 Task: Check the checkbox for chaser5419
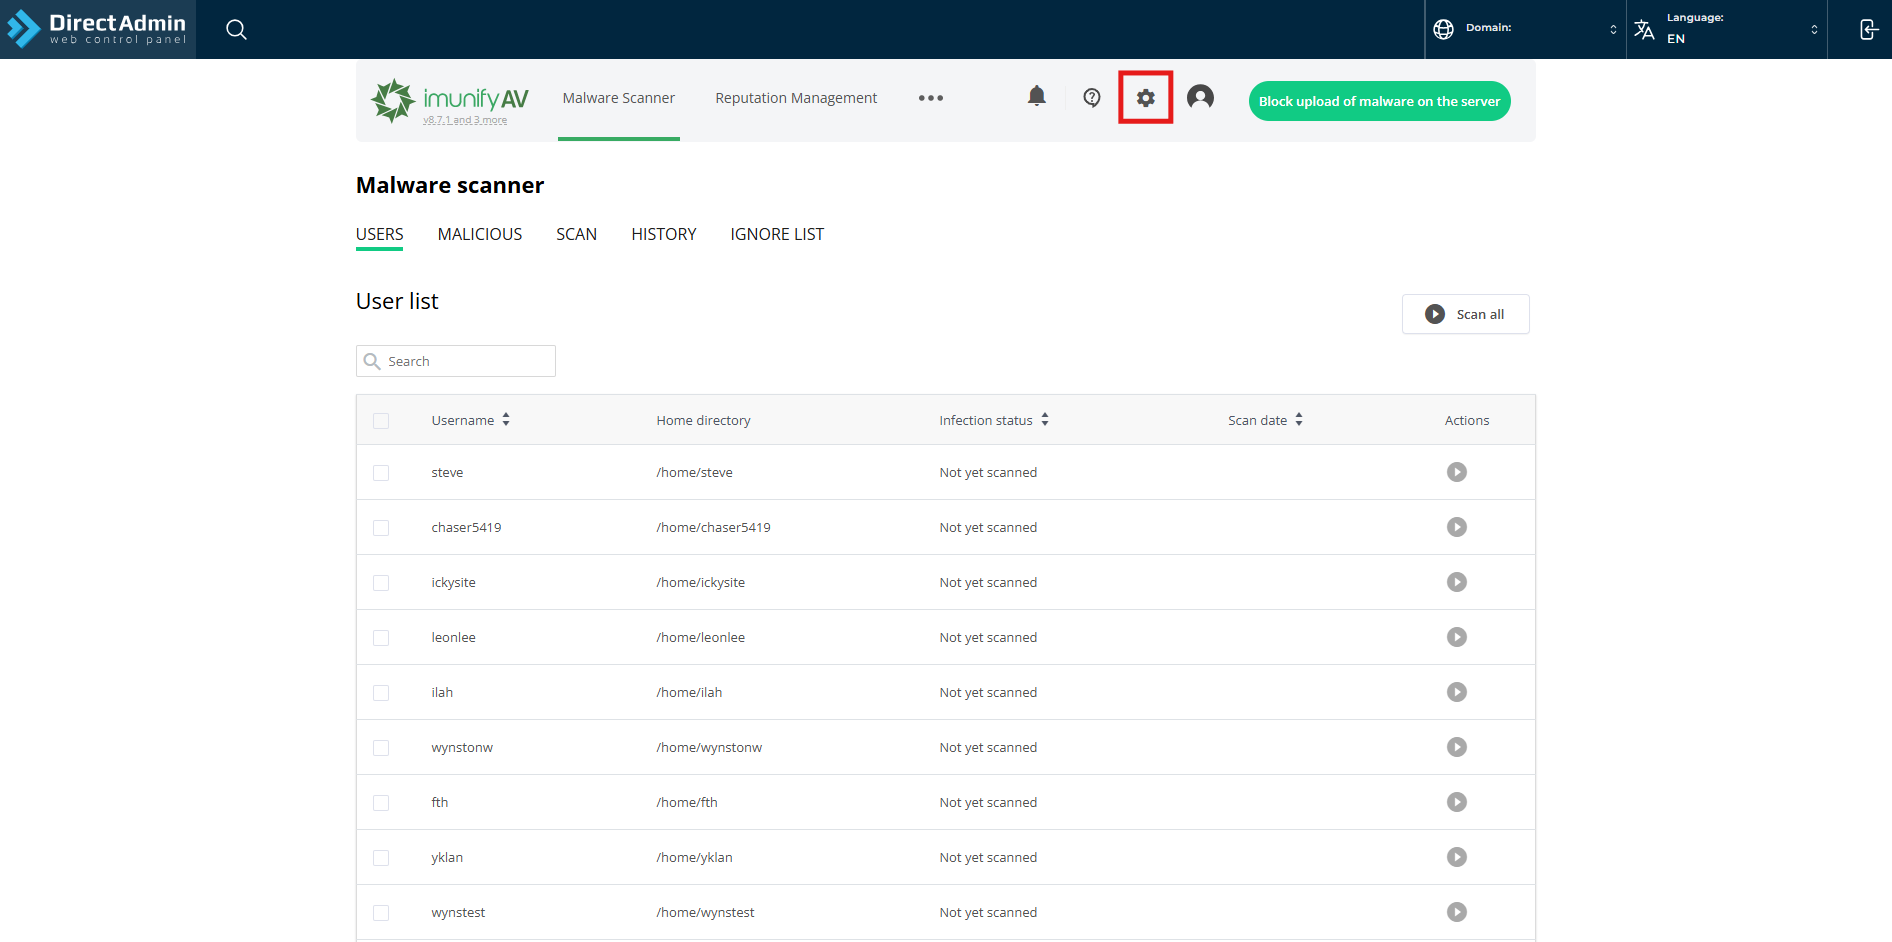pyautogui.click(x=381, y=528)
